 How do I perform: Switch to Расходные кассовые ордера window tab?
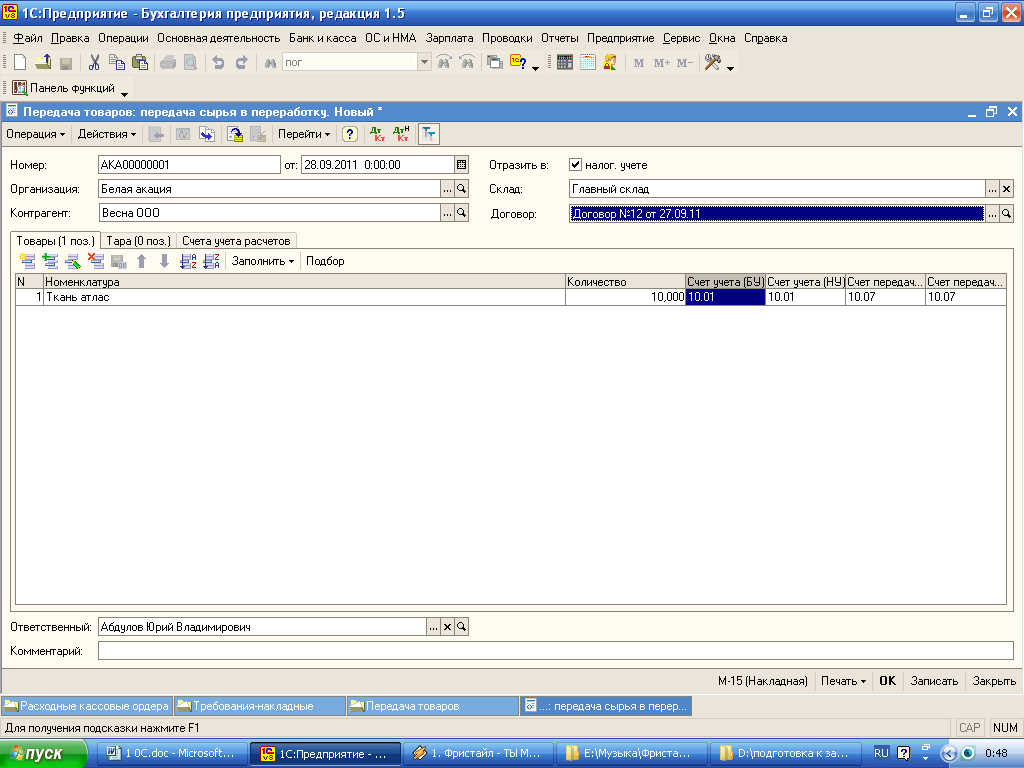point(87,706)
